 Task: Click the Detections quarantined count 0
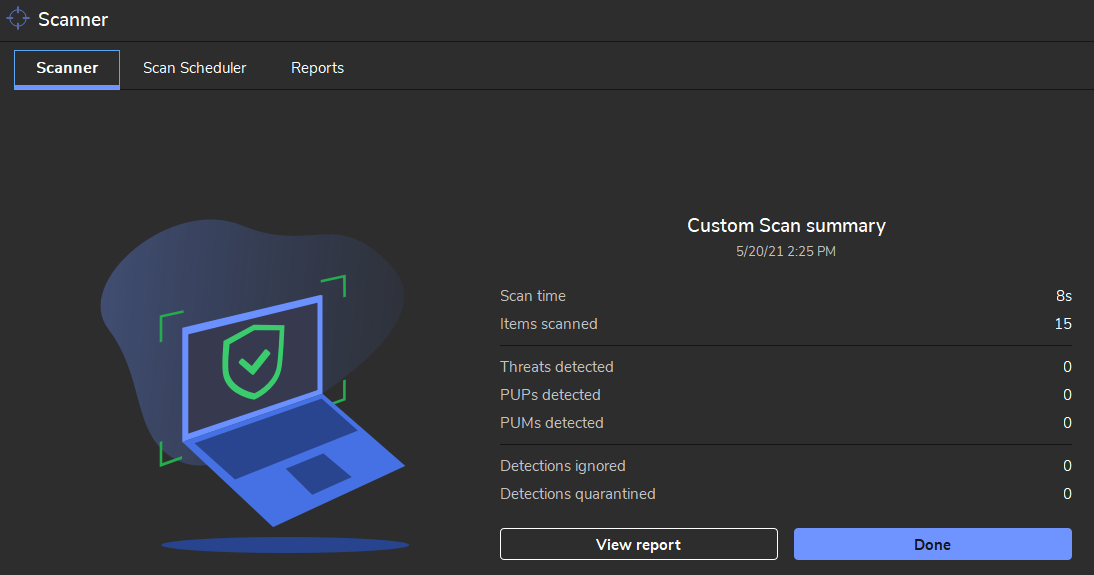tap(1067, 494)
